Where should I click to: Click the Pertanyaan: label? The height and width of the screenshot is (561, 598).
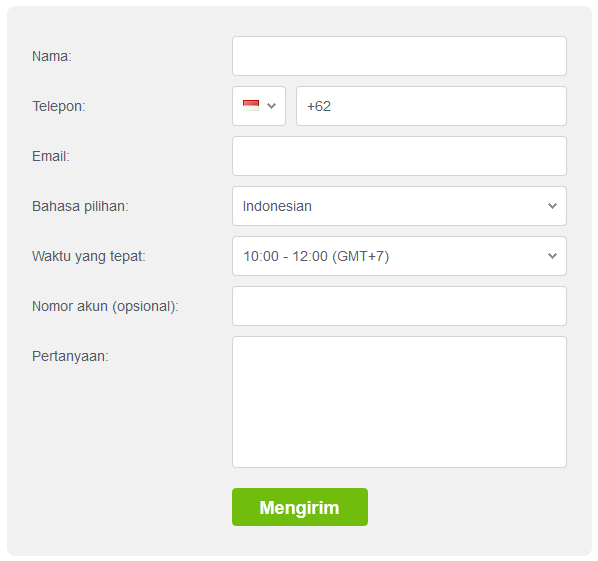pyautogui.click(x=70, y=356)
